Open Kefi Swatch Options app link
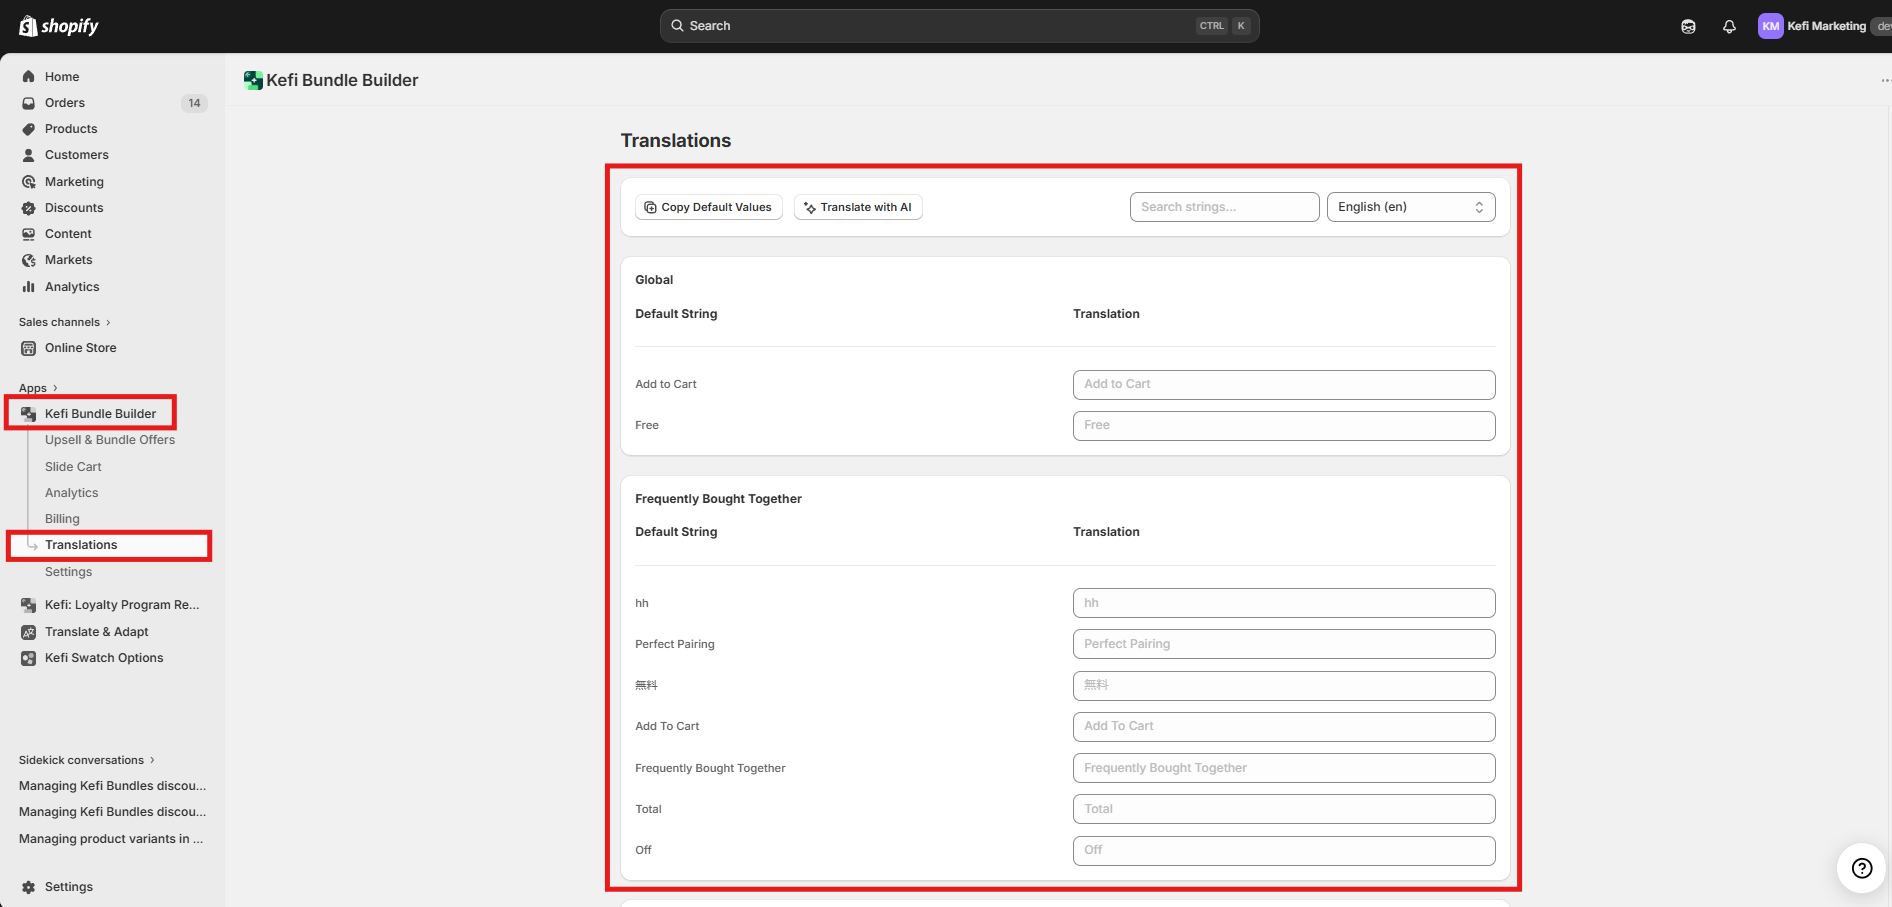1892x907 pixels. 104,658
